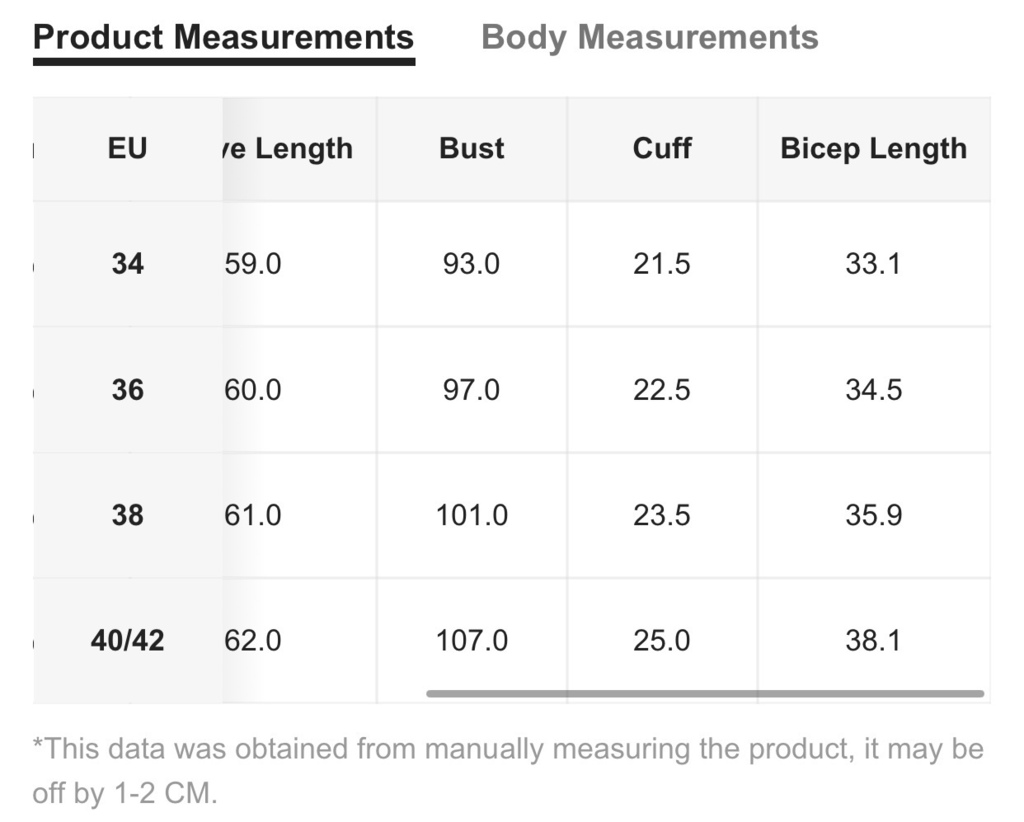The image size is (1024, 822).
Task: Click the Cuff column header
Action: (x=662, y=148)
